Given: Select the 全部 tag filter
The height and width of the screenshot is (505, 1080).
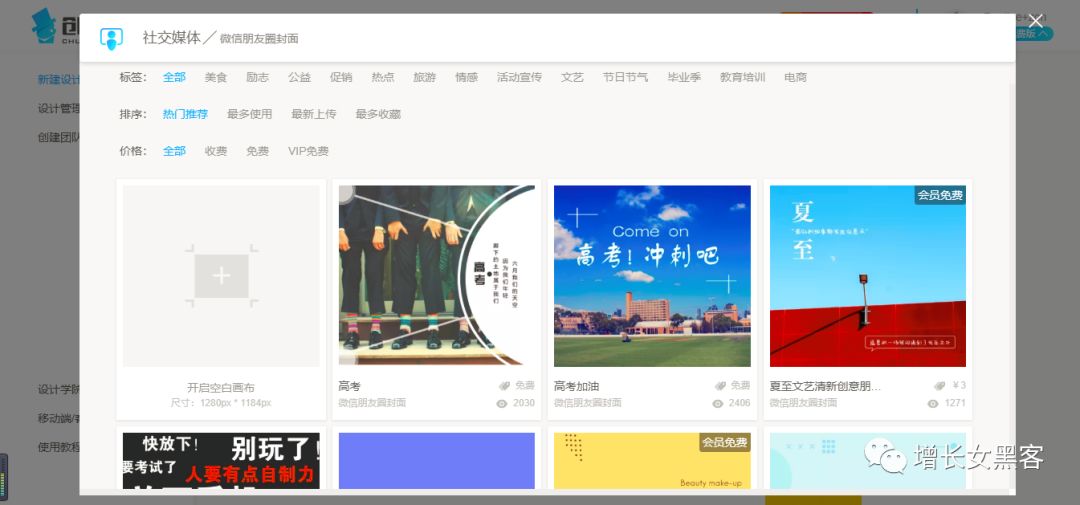Looking at the screenshot, I should point(174,77).
